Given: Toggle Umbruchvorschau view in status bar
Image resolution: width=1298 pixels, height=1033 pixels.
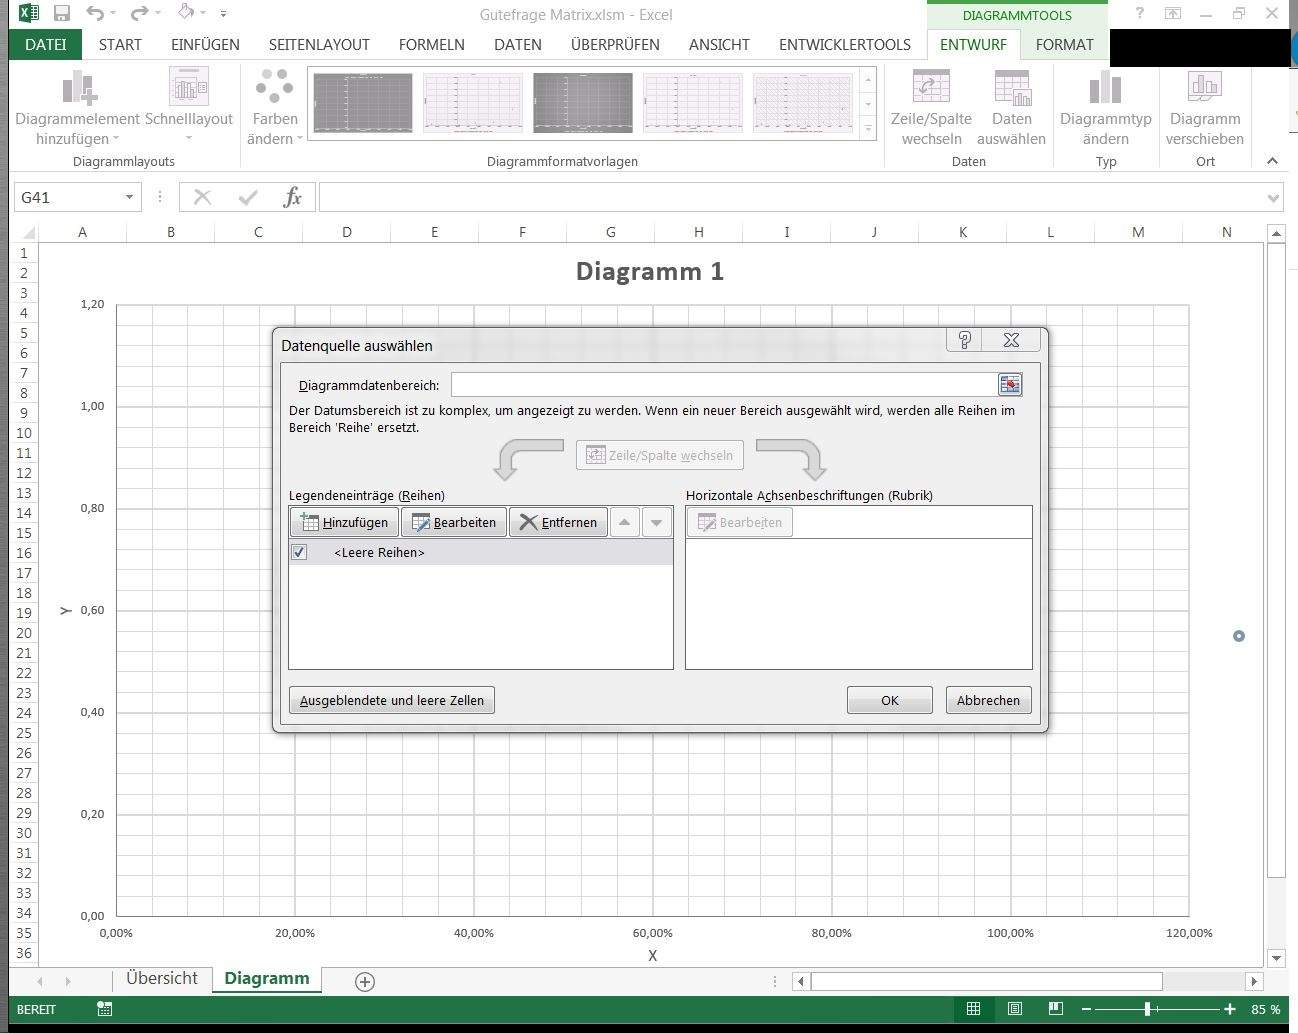Looking at the screenshot, I should click(1055, 1008).
